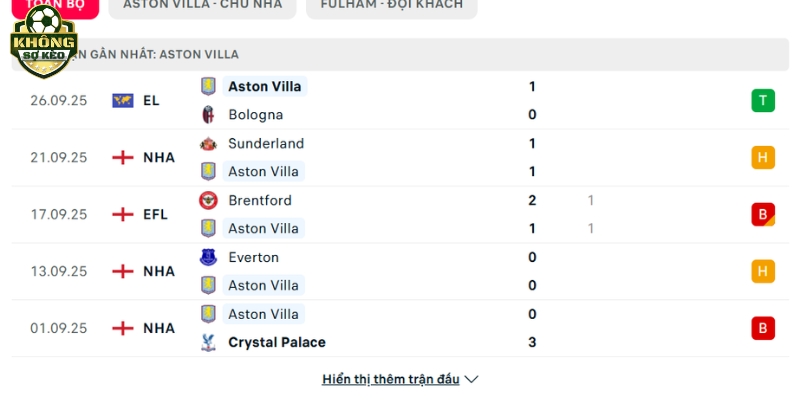800x400 pixels.
Task: Click the green T result badge
Action: [763, 101]
